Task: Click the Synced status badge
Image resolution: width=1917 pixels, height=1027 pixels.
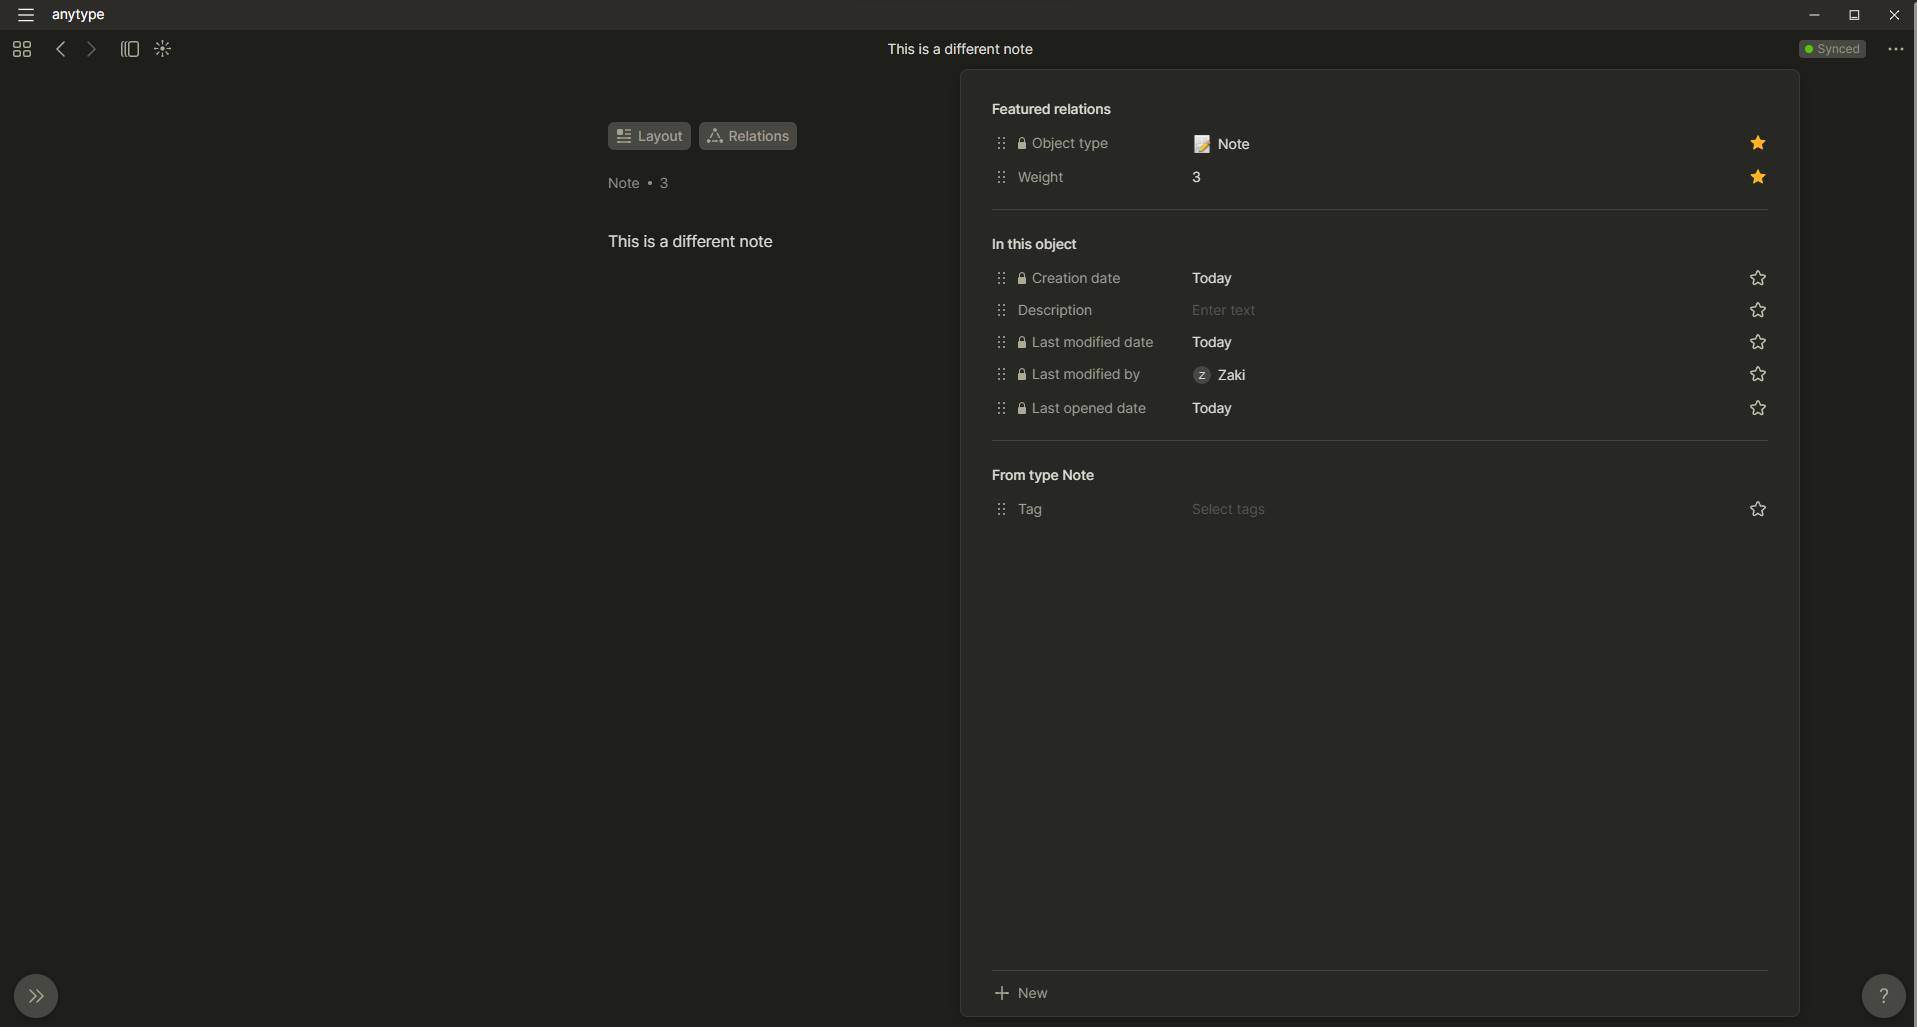Action: click(x=1832, y=49)
